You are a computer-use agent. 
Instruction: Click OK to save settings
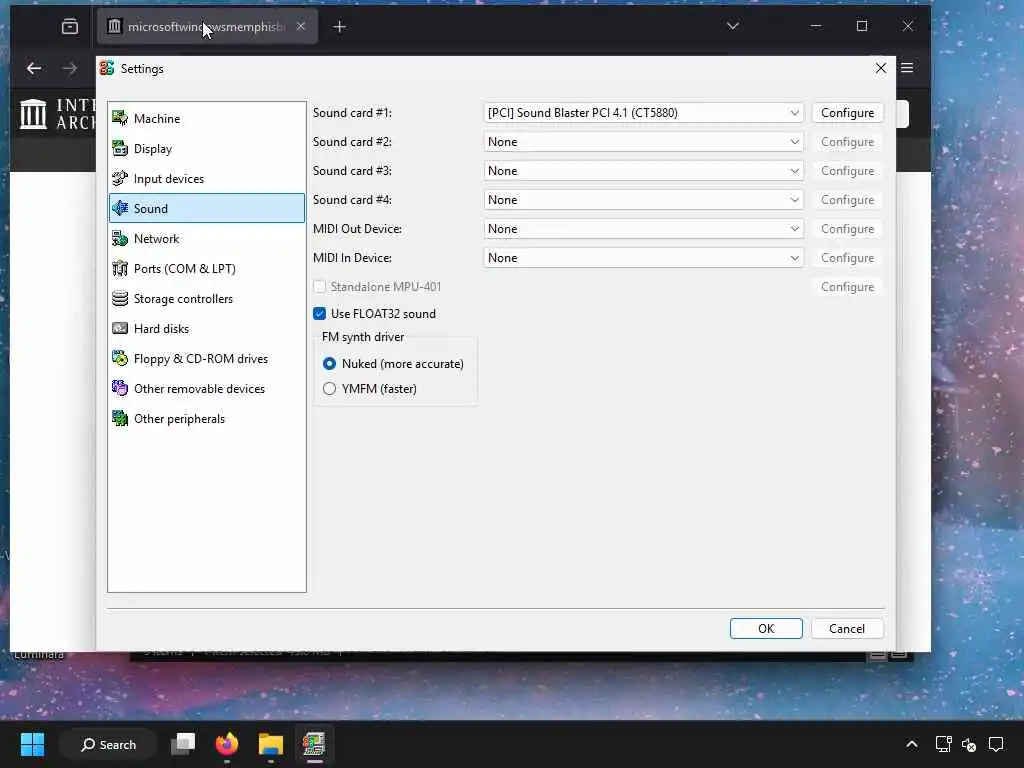pos(766,628)
